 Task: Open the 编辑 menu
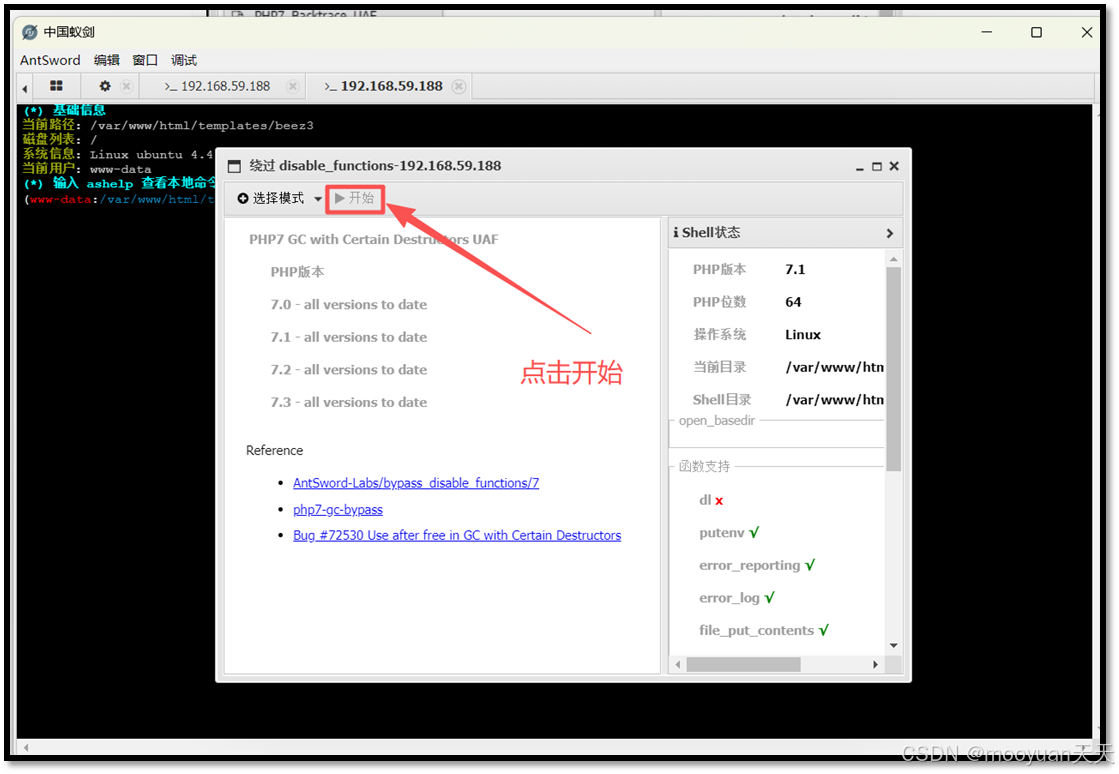106,60
